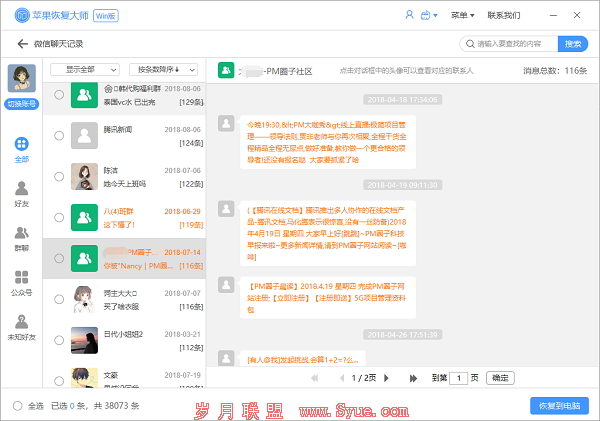This screenshot has width=600, height=421.
Task: Click group avatar of PM圈子 chat row
Action: pos(84,258)
